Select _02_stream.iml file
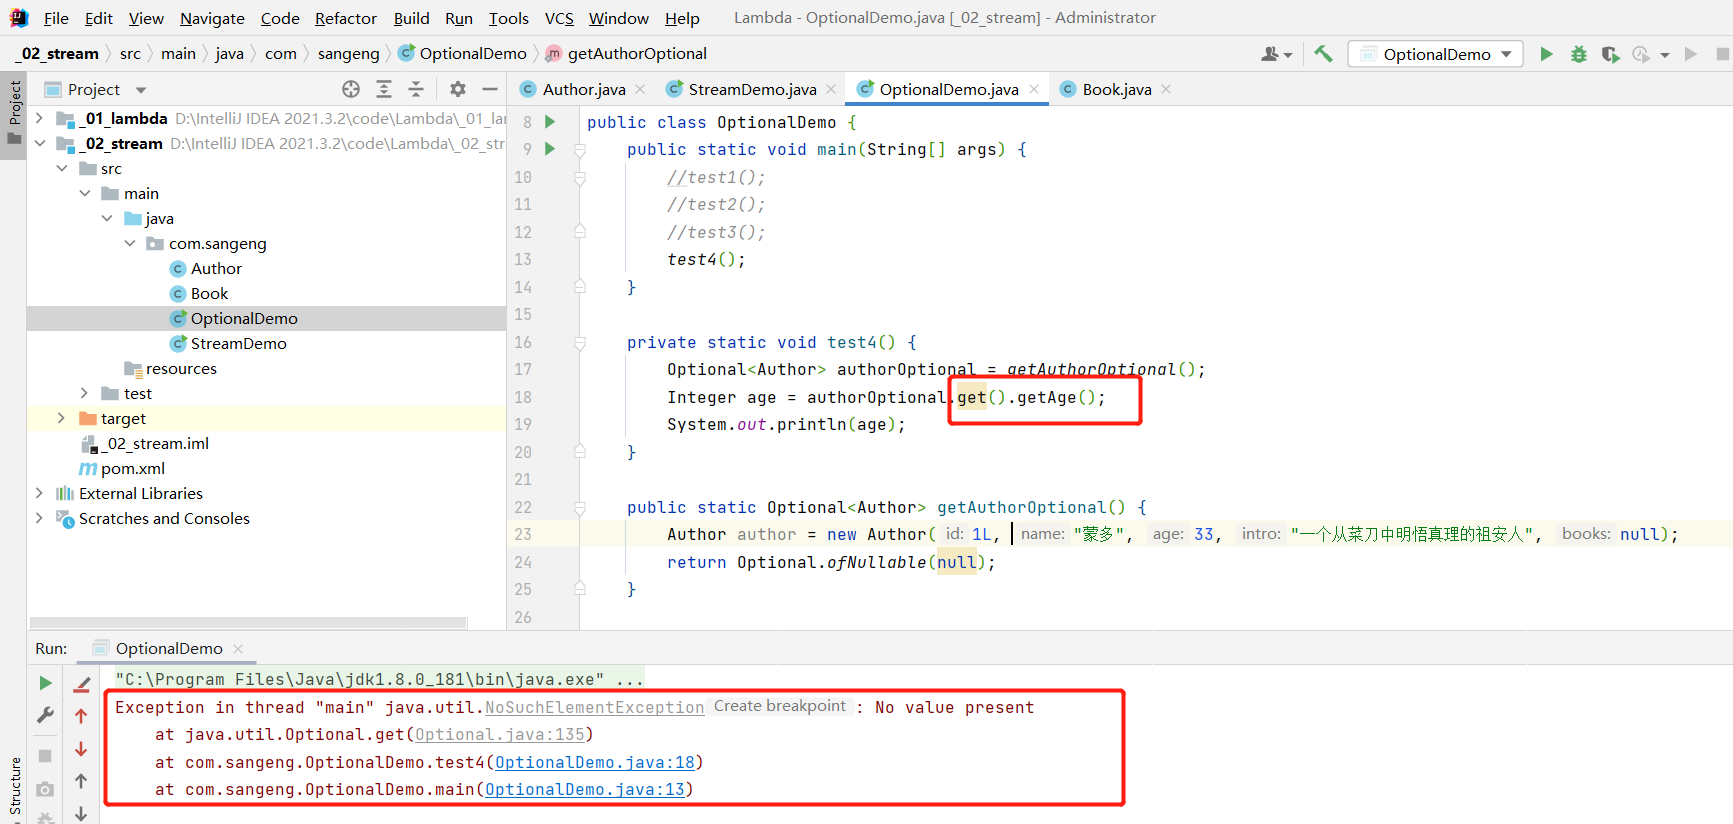Image resolution: width=1733 pixels, height=824 pixels. [155, 443]
